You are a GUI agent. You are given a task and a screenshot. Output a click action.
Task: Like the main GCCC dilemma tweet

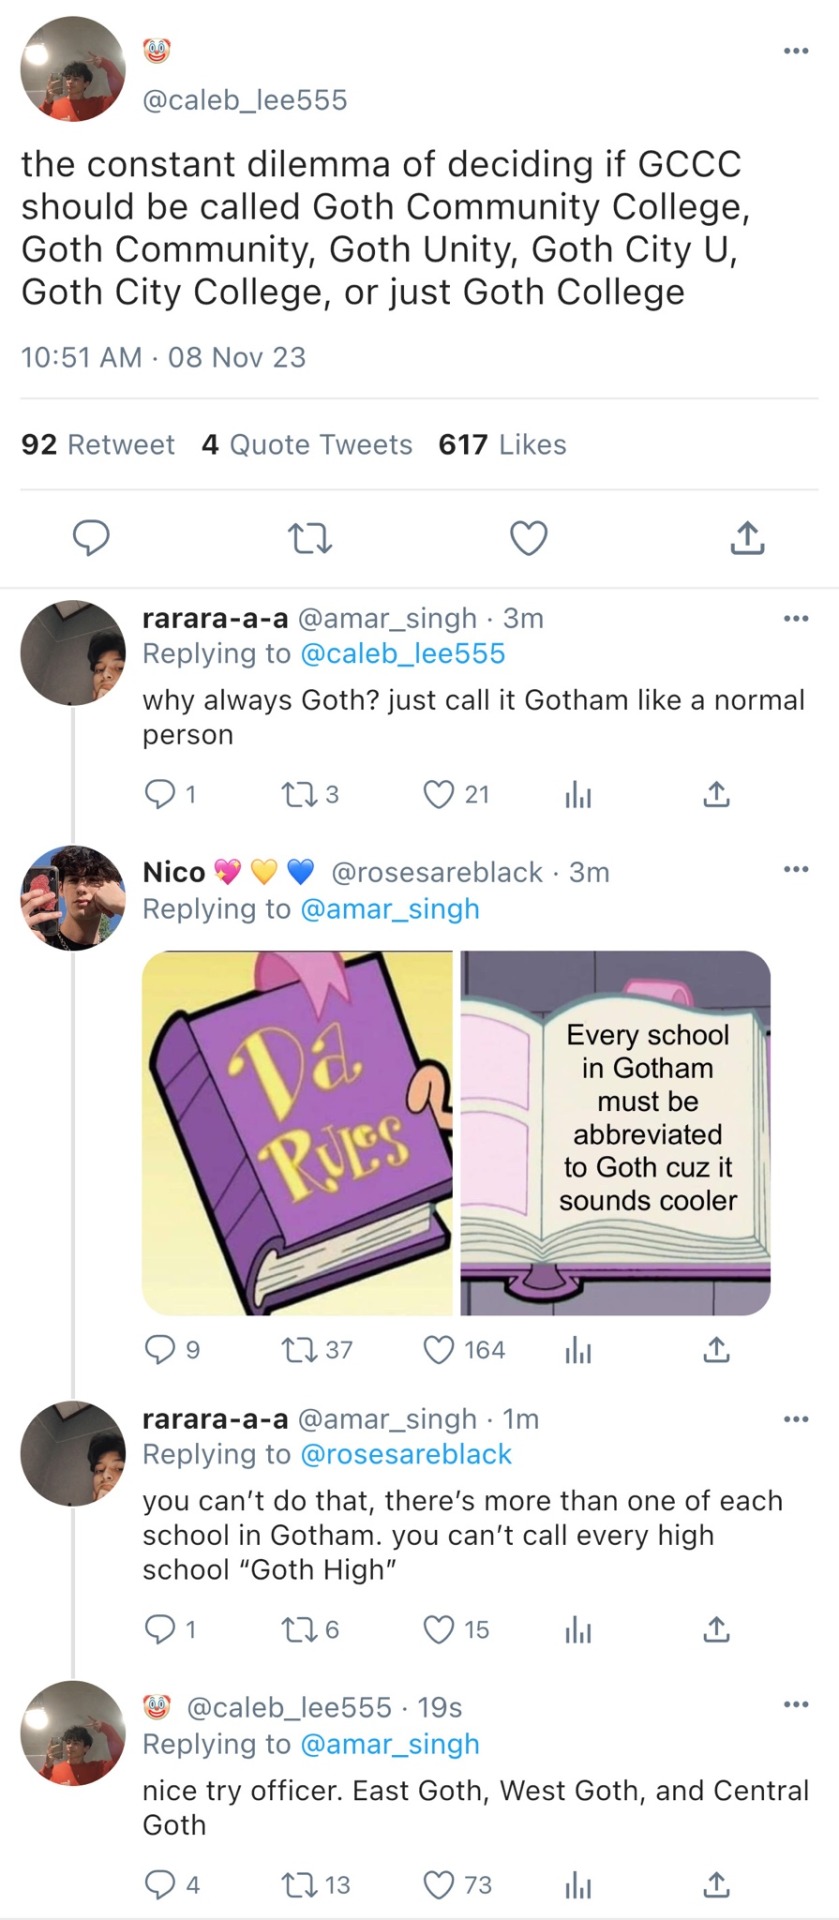point(528,538)
